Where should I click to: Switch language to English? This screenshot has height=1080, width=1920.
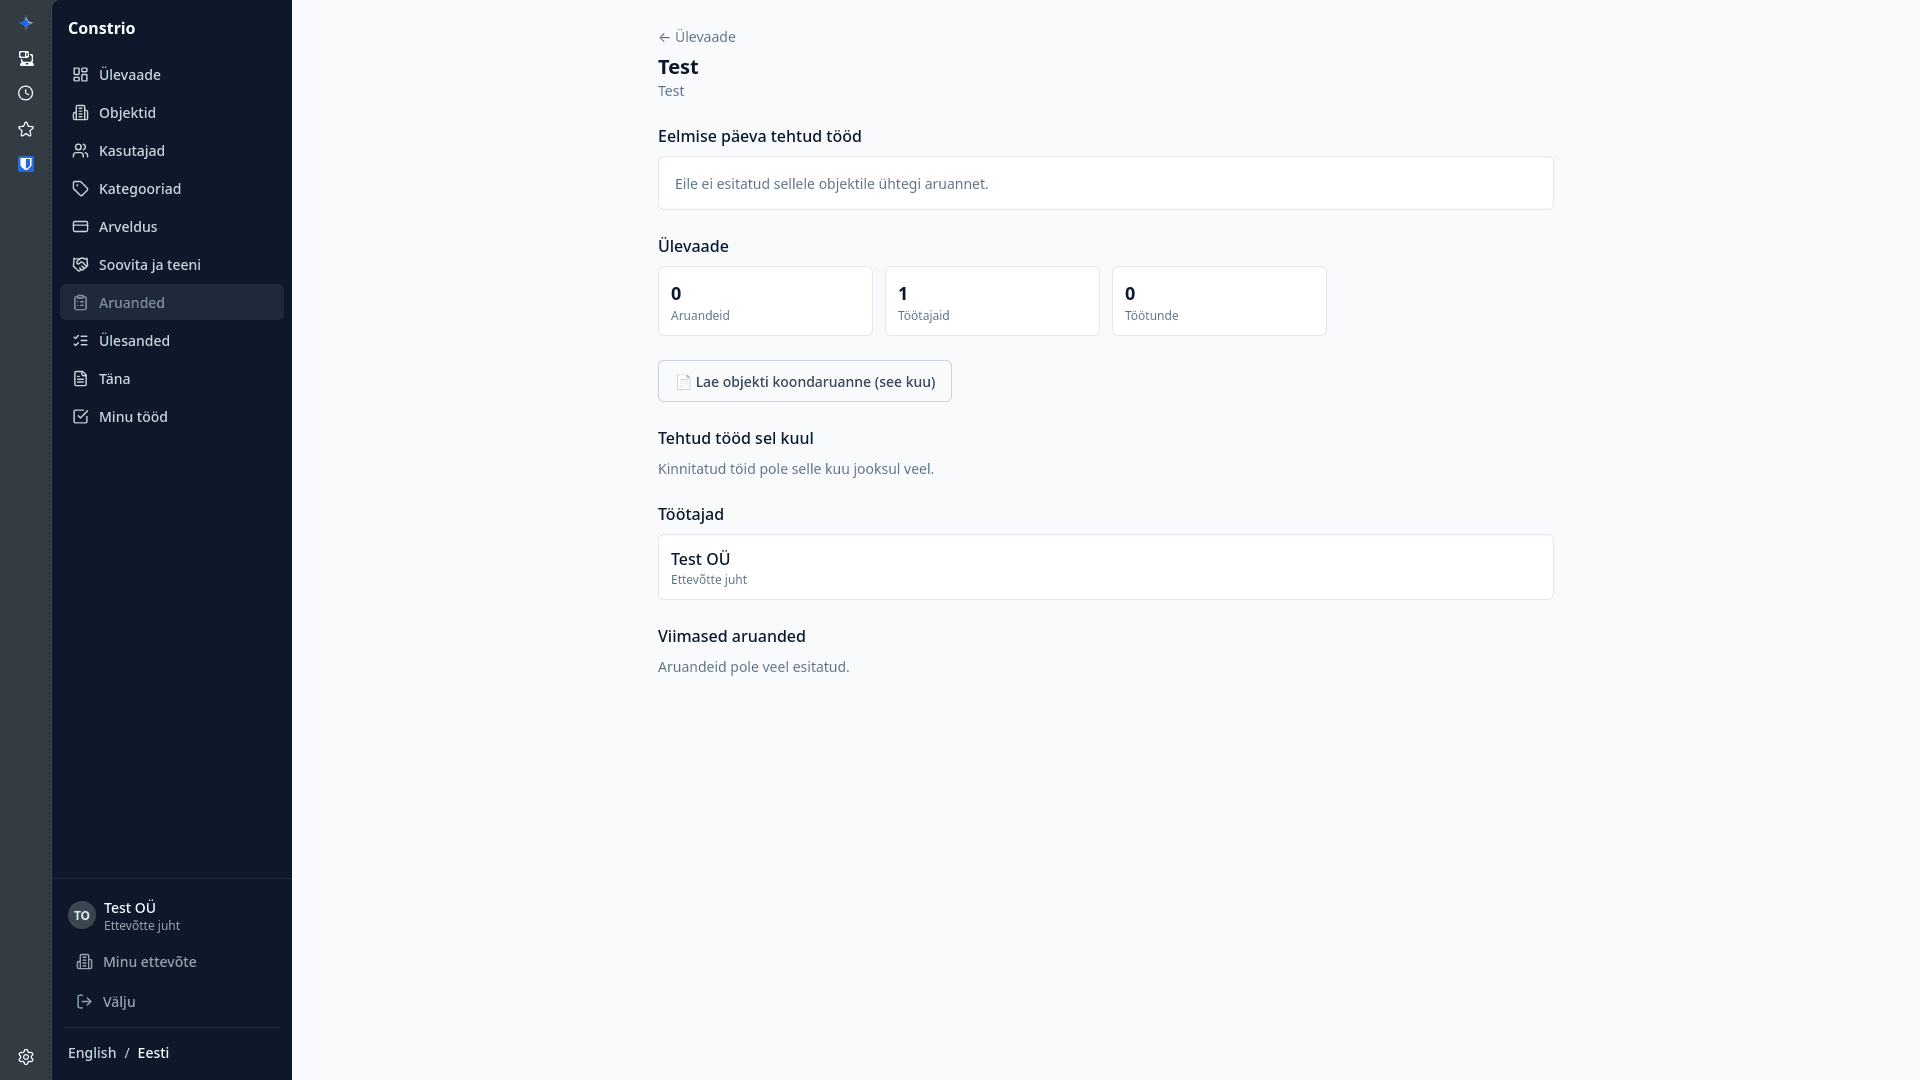click(x=92, y=1053)
